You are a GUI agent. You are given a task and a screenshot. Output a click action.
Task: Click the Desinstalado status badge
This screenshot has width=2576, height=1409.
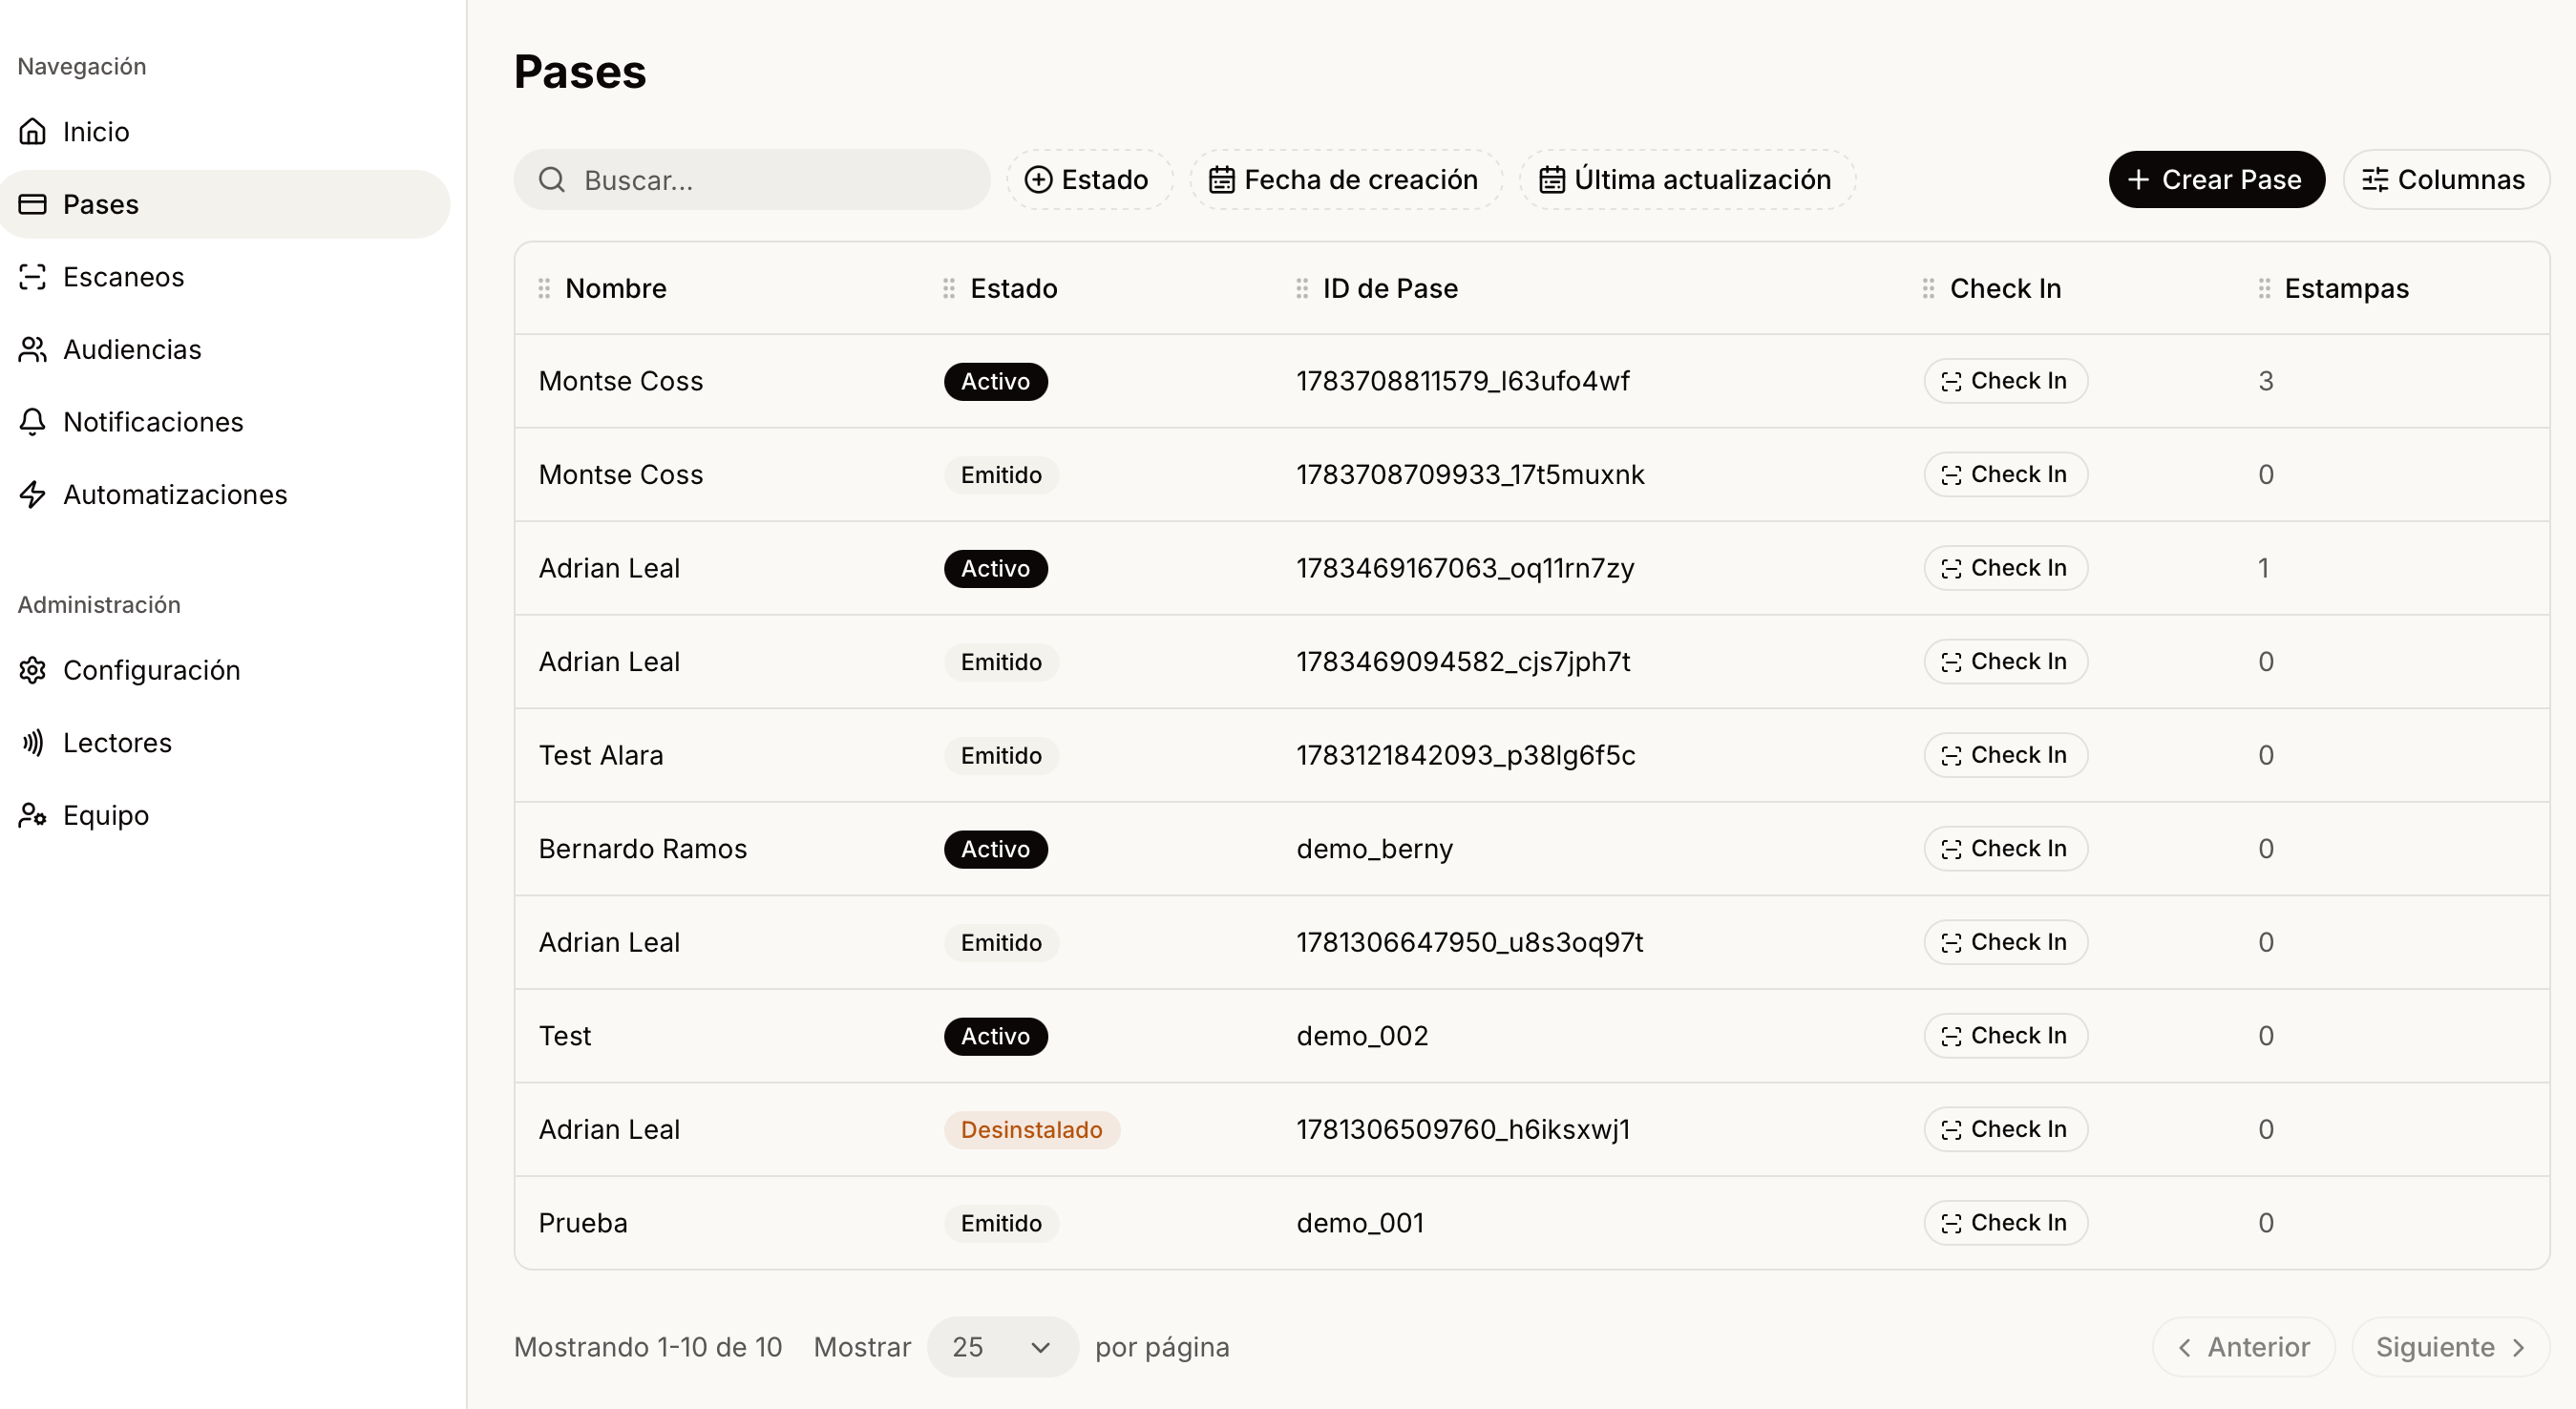point(1032,1130)
